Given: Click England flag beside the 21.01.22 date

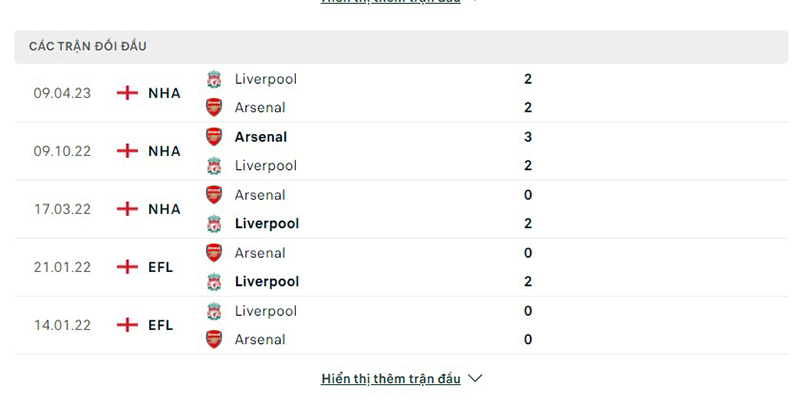Looking at the screenshot, I should tap(127, 267).
